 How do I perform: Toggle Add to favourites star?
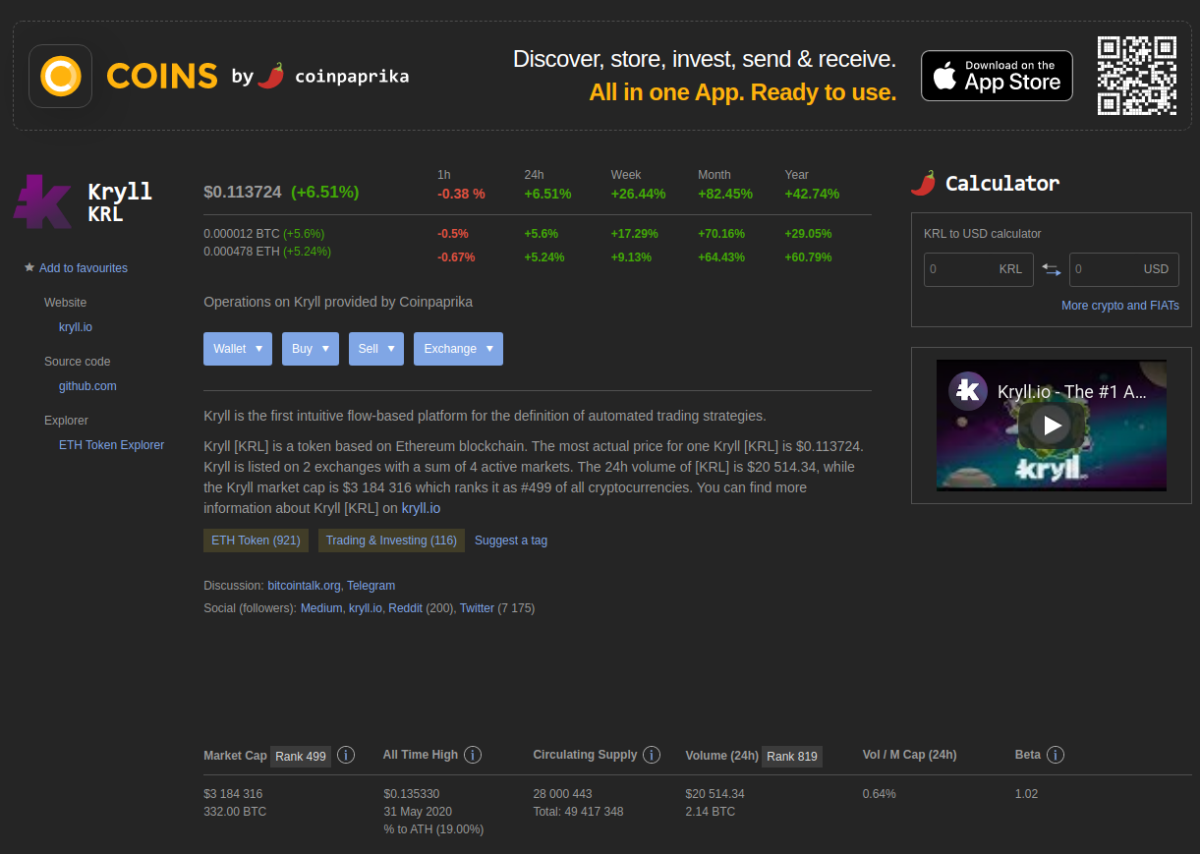(x=30, y=268)
